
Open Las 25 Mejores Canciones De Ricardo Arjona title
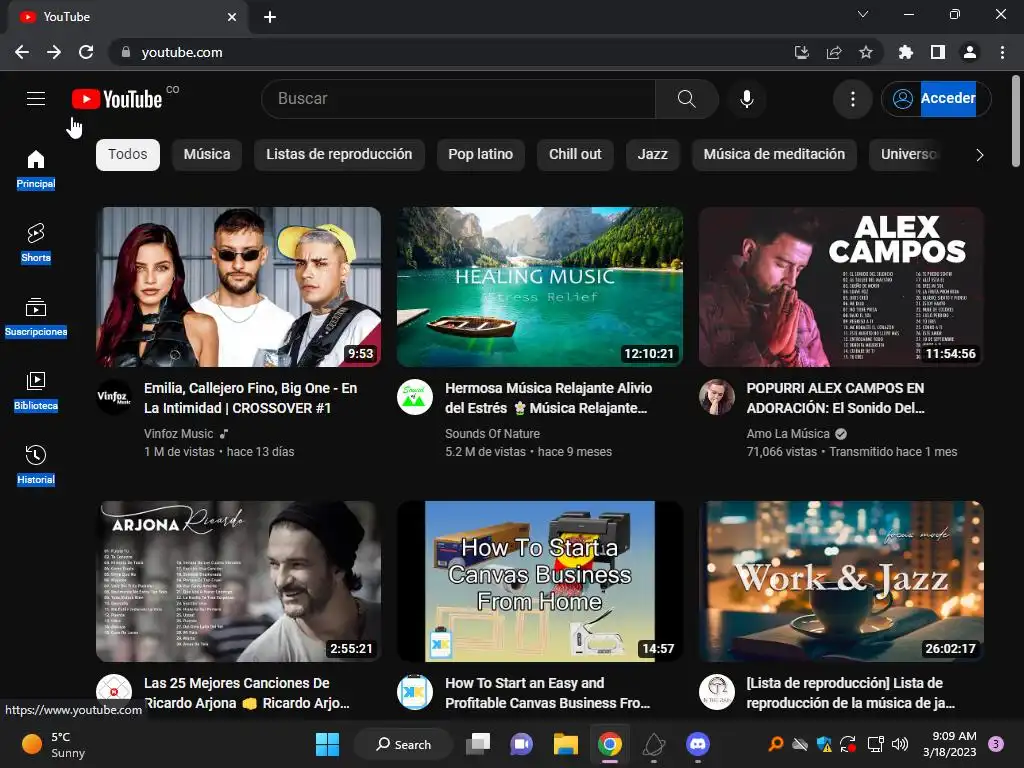247,693
